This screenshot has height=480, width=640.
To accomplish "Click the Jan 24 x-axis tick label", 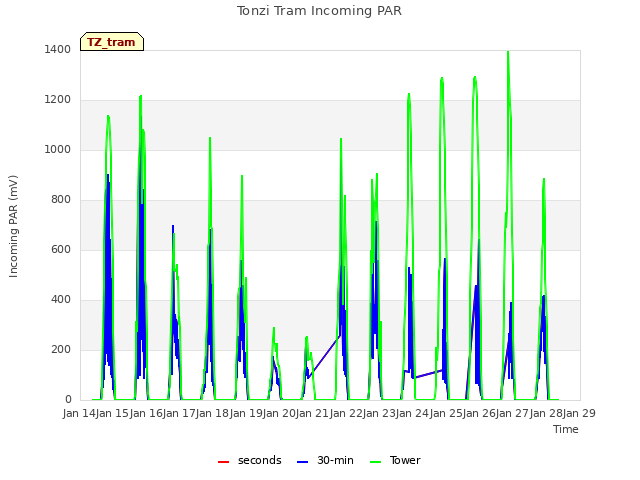I will [x=412, y=413].
